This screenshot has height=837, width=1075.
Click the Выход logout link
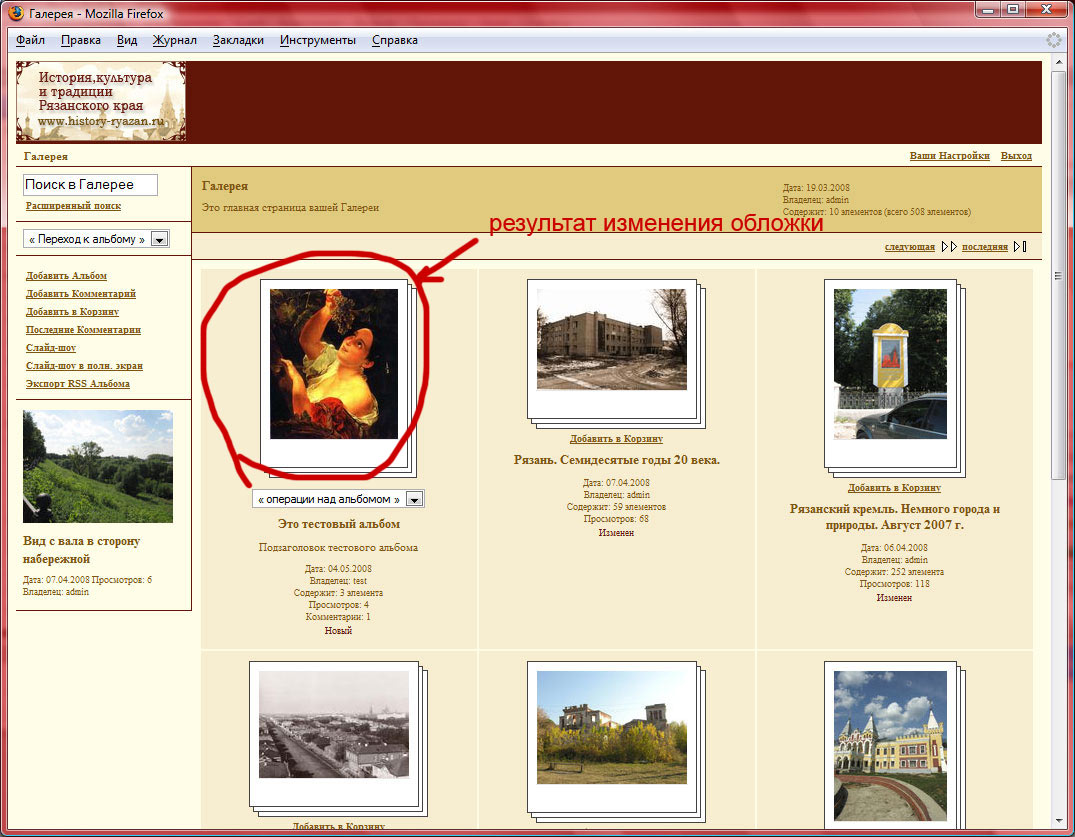1016,156
